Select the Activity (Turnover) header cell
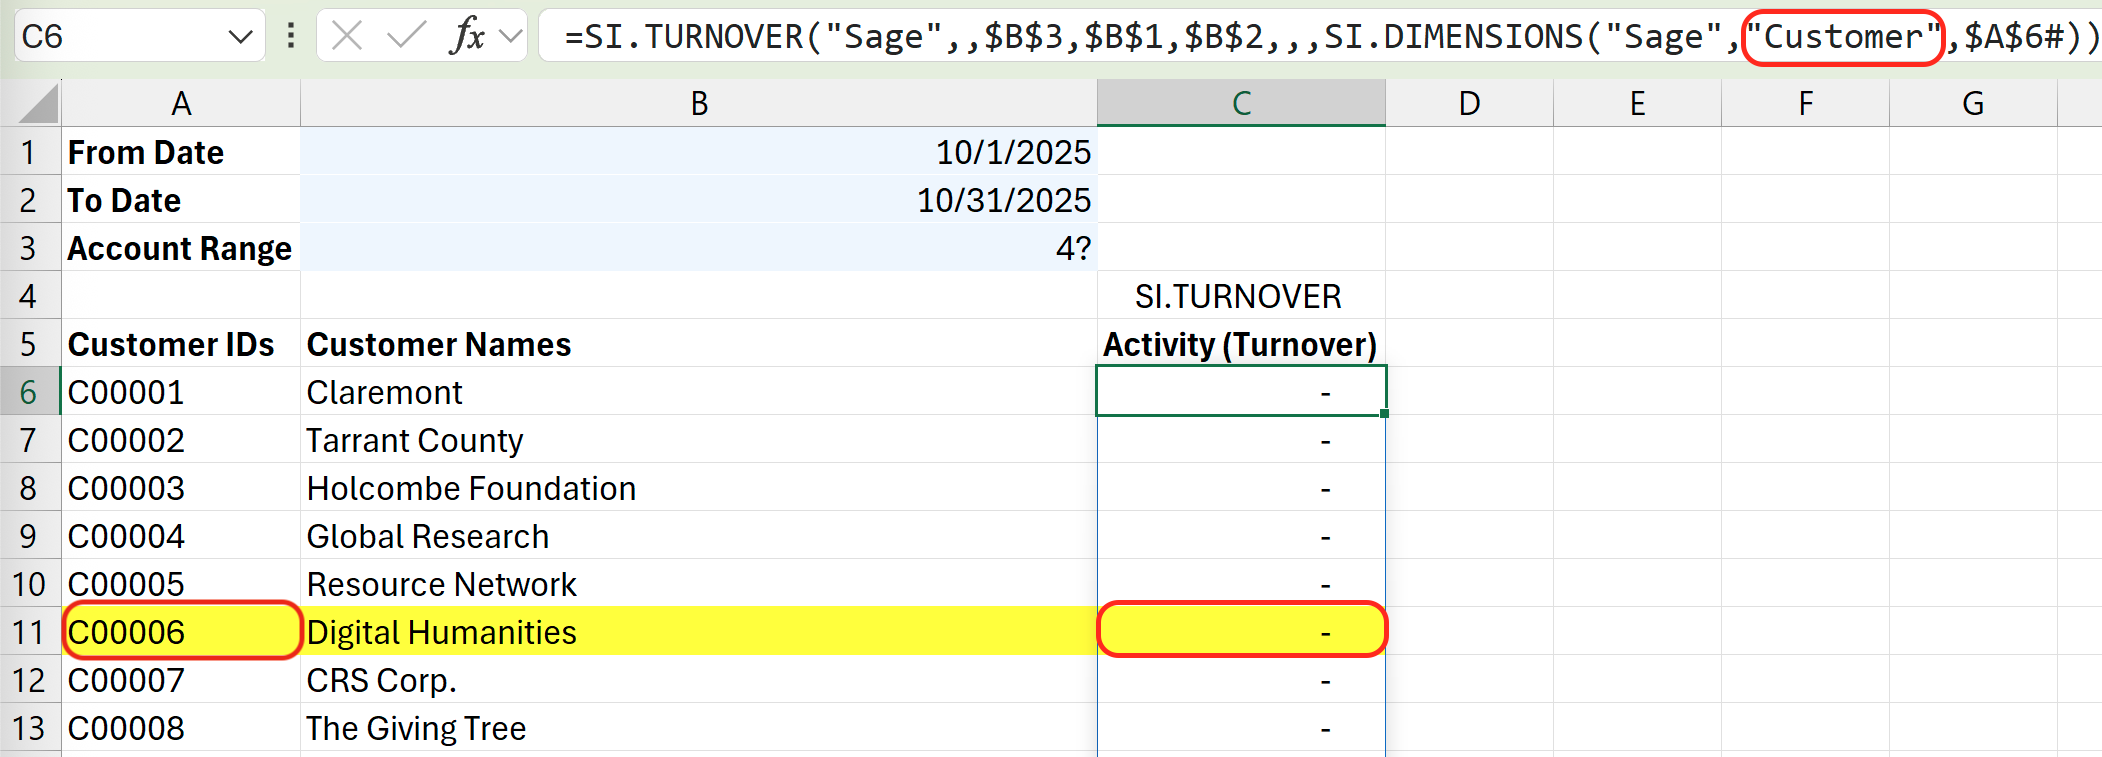The width and height of the screenshot is (2102, 757). pyautogui.click(x=1240, y=344)
